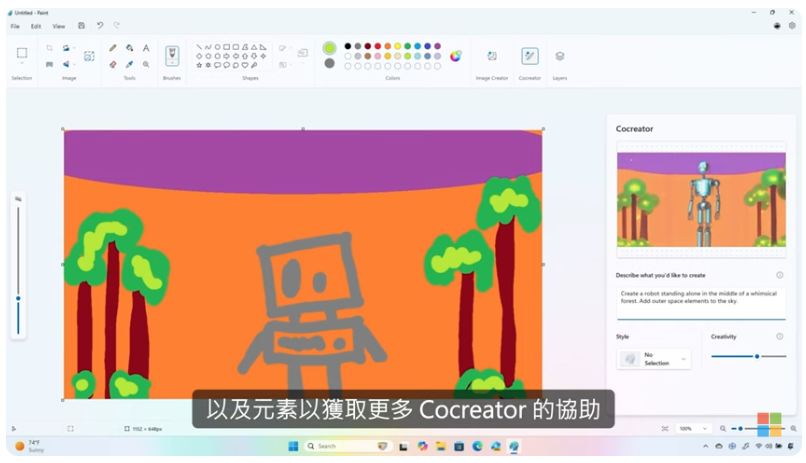Select the primary green color circle
The width and height of the screenshot is (806, 463).
[329, 47]
